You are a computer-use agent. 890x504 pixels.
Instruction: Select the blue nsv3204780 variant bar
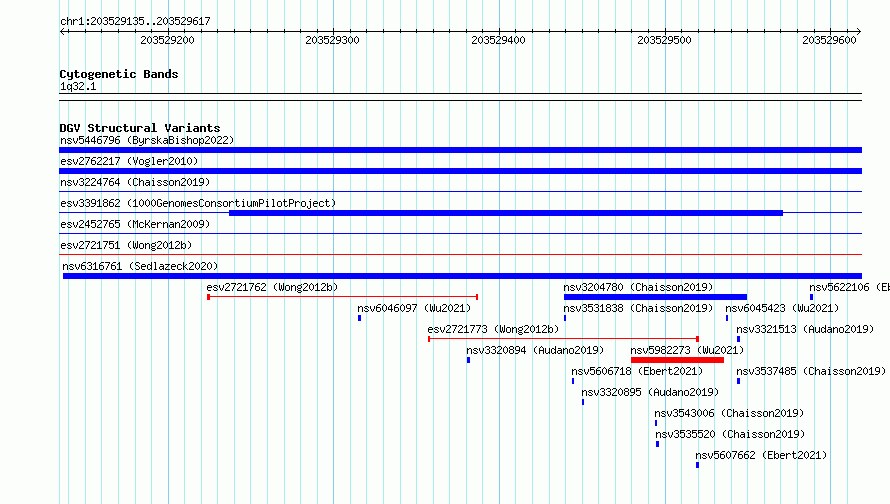tap(656, 297)
